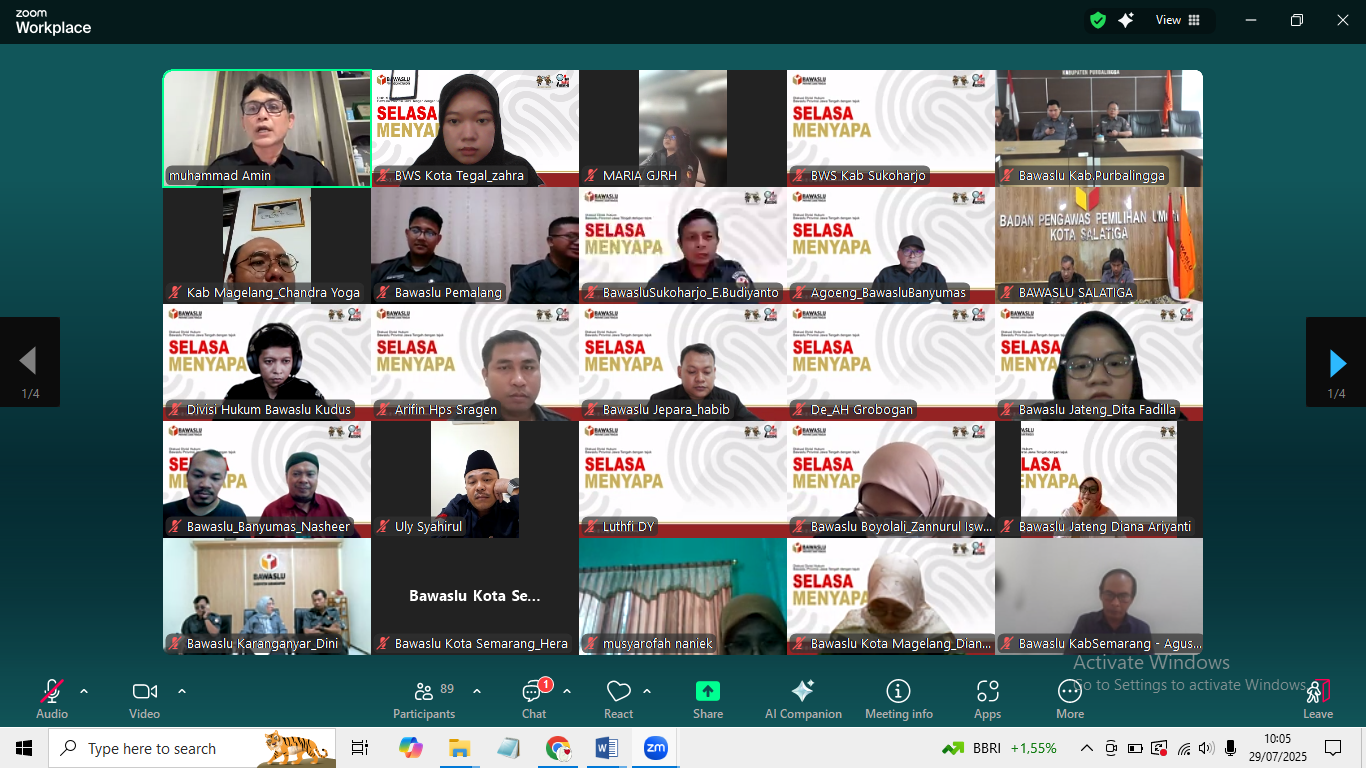Image resolution: width=1366 pixels, height=768 pixels.
Task: Open the React emoji picker
Action: [618, 697]
